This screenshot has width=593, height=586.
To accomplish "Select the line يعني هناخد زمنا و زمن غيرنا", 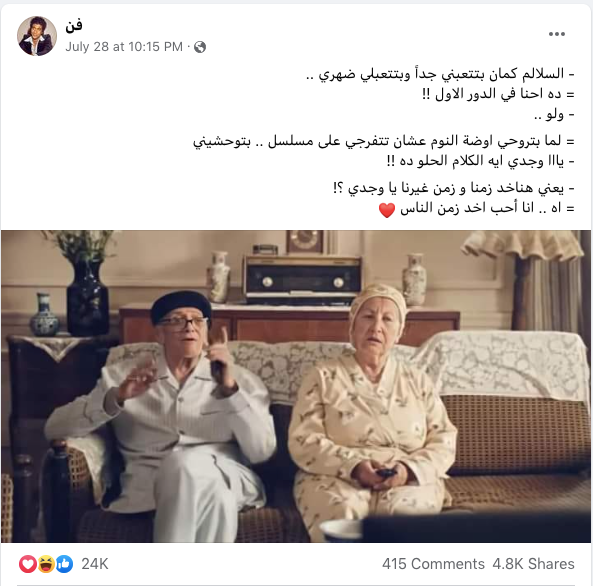I will point(454,188).
